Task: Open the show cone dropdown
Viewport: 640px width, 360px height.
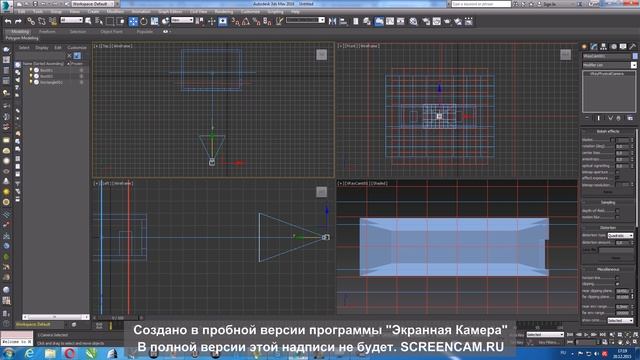Action: pos(620,321)
